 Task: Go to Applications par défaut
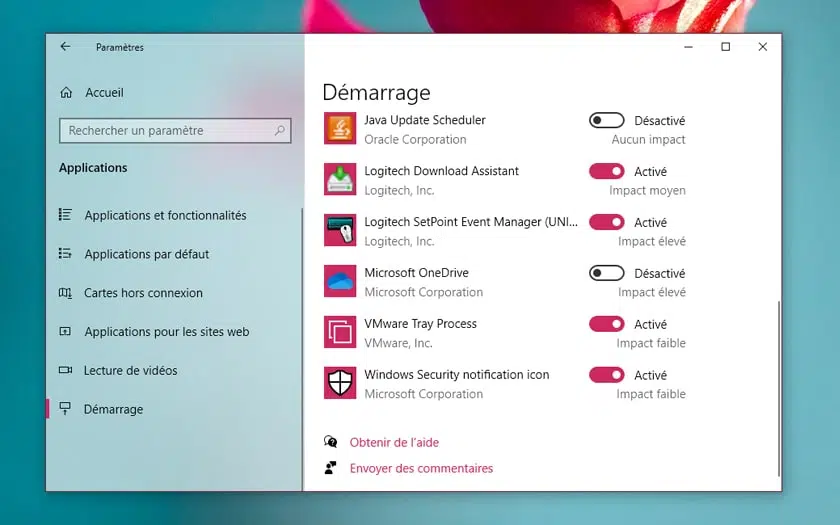point(146,254)
